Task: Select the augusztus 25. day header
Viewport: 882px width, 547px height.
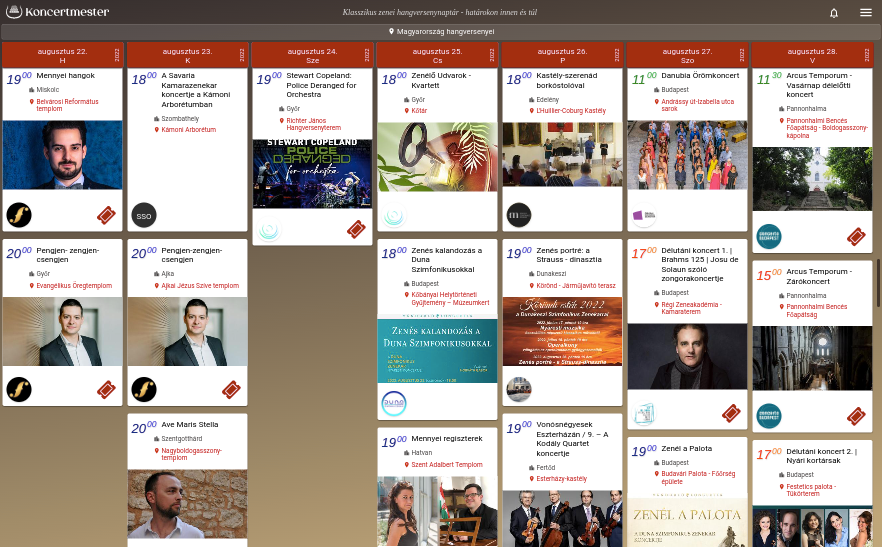Action: (437, 55)
